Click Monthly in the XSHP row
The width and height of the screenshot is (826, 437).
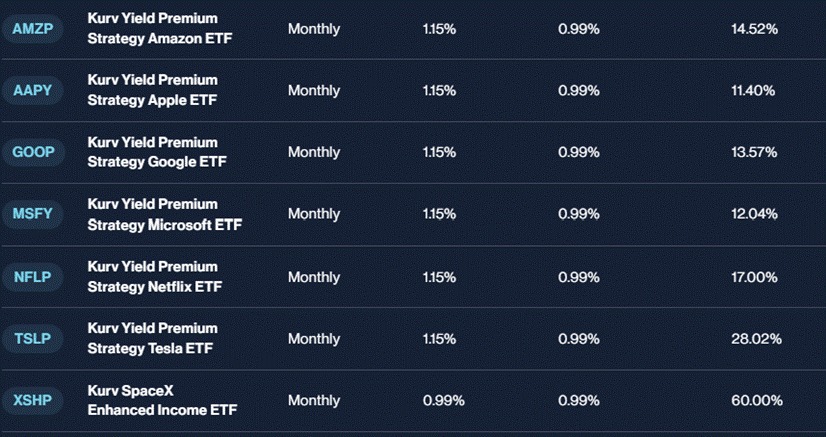313,401
